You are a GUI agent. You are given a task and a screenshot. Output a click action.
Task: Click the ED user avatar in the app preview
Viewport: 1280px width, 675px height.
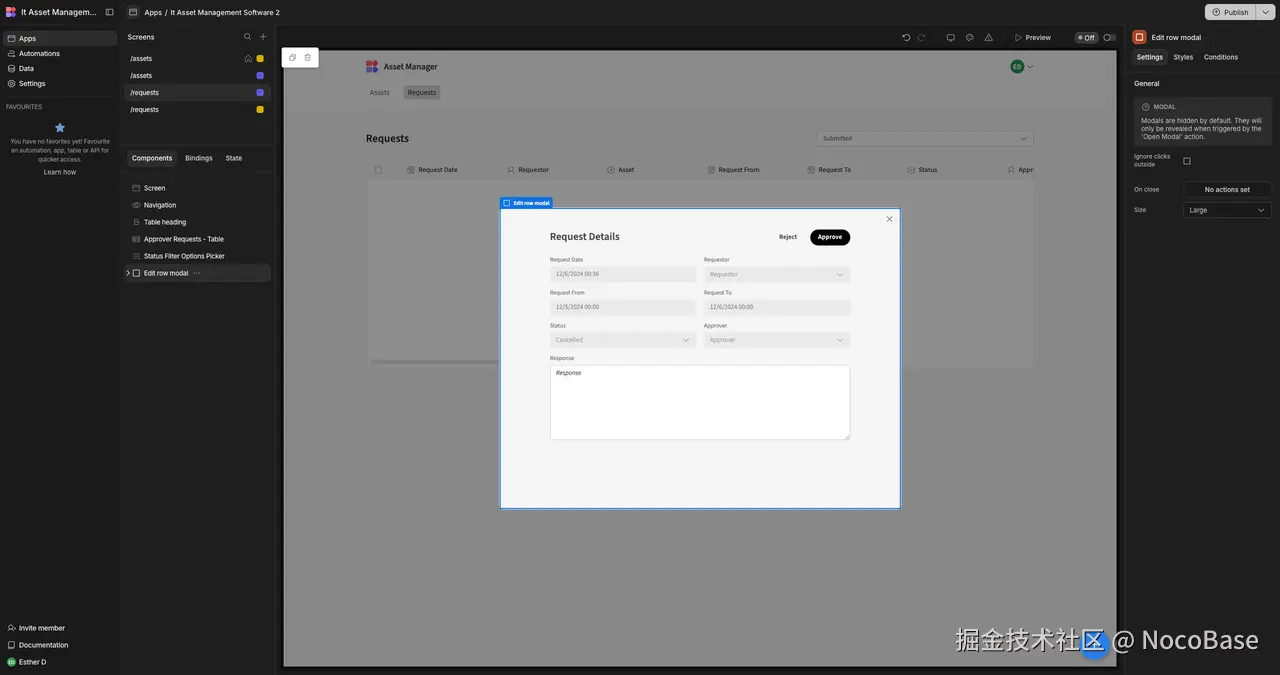click(1017, 67)
